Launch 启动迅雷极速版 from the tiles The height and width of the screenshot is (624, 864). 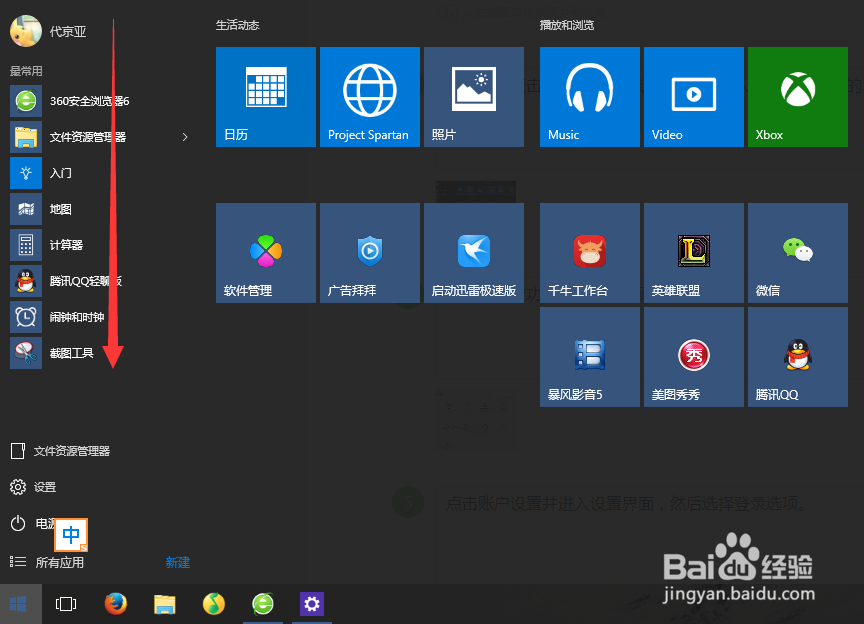(473, 252)
